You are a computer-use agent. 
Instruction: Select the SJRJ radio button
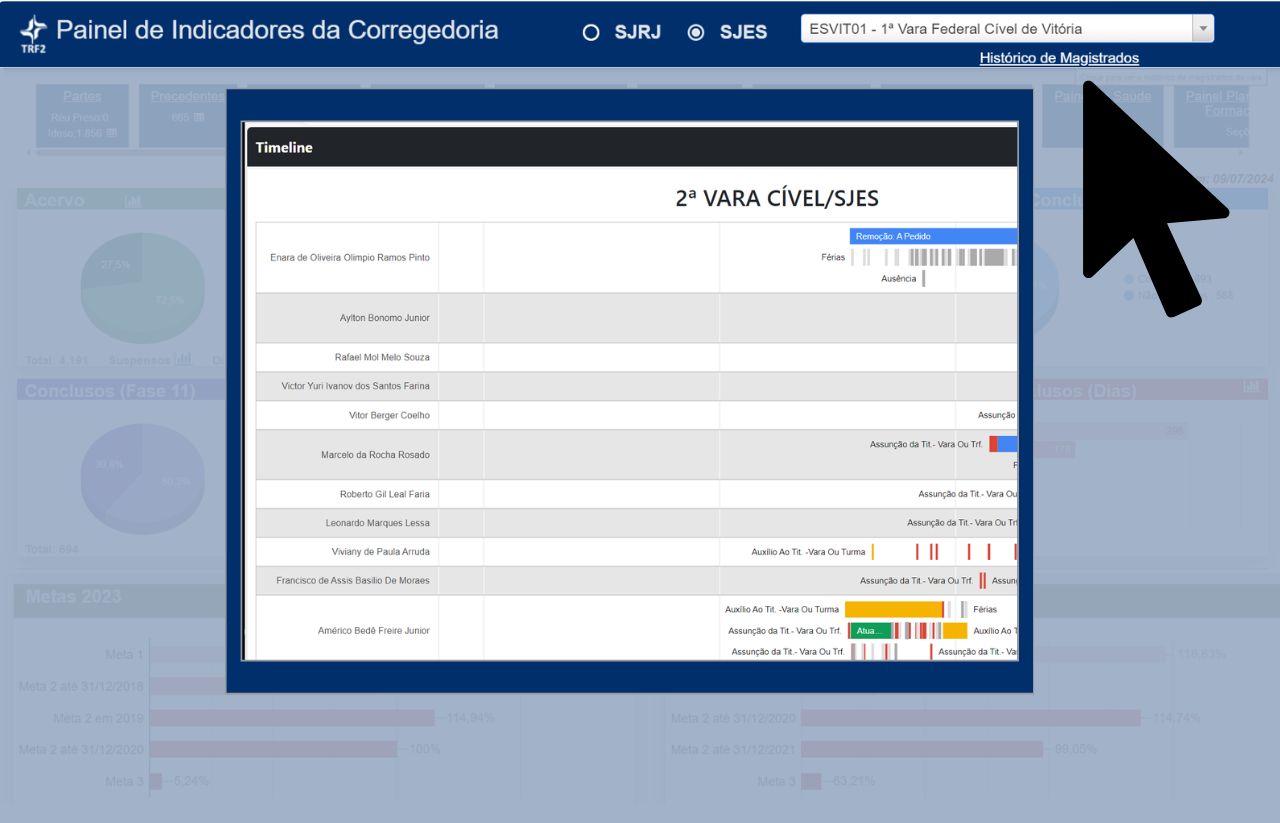[x=591, y=32]
